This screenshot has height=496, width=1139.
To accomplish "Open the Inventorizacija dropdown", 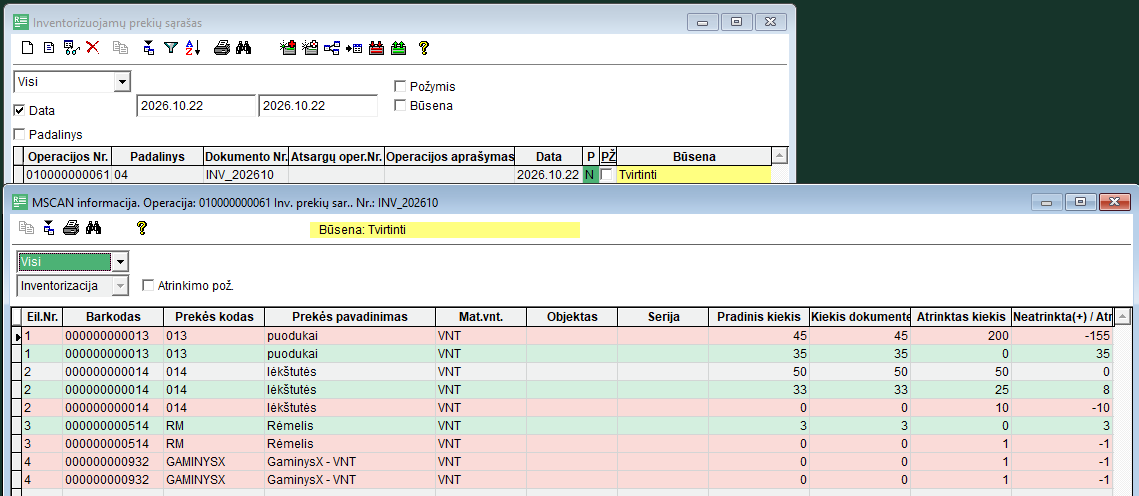I will click(x=121, y=286).
